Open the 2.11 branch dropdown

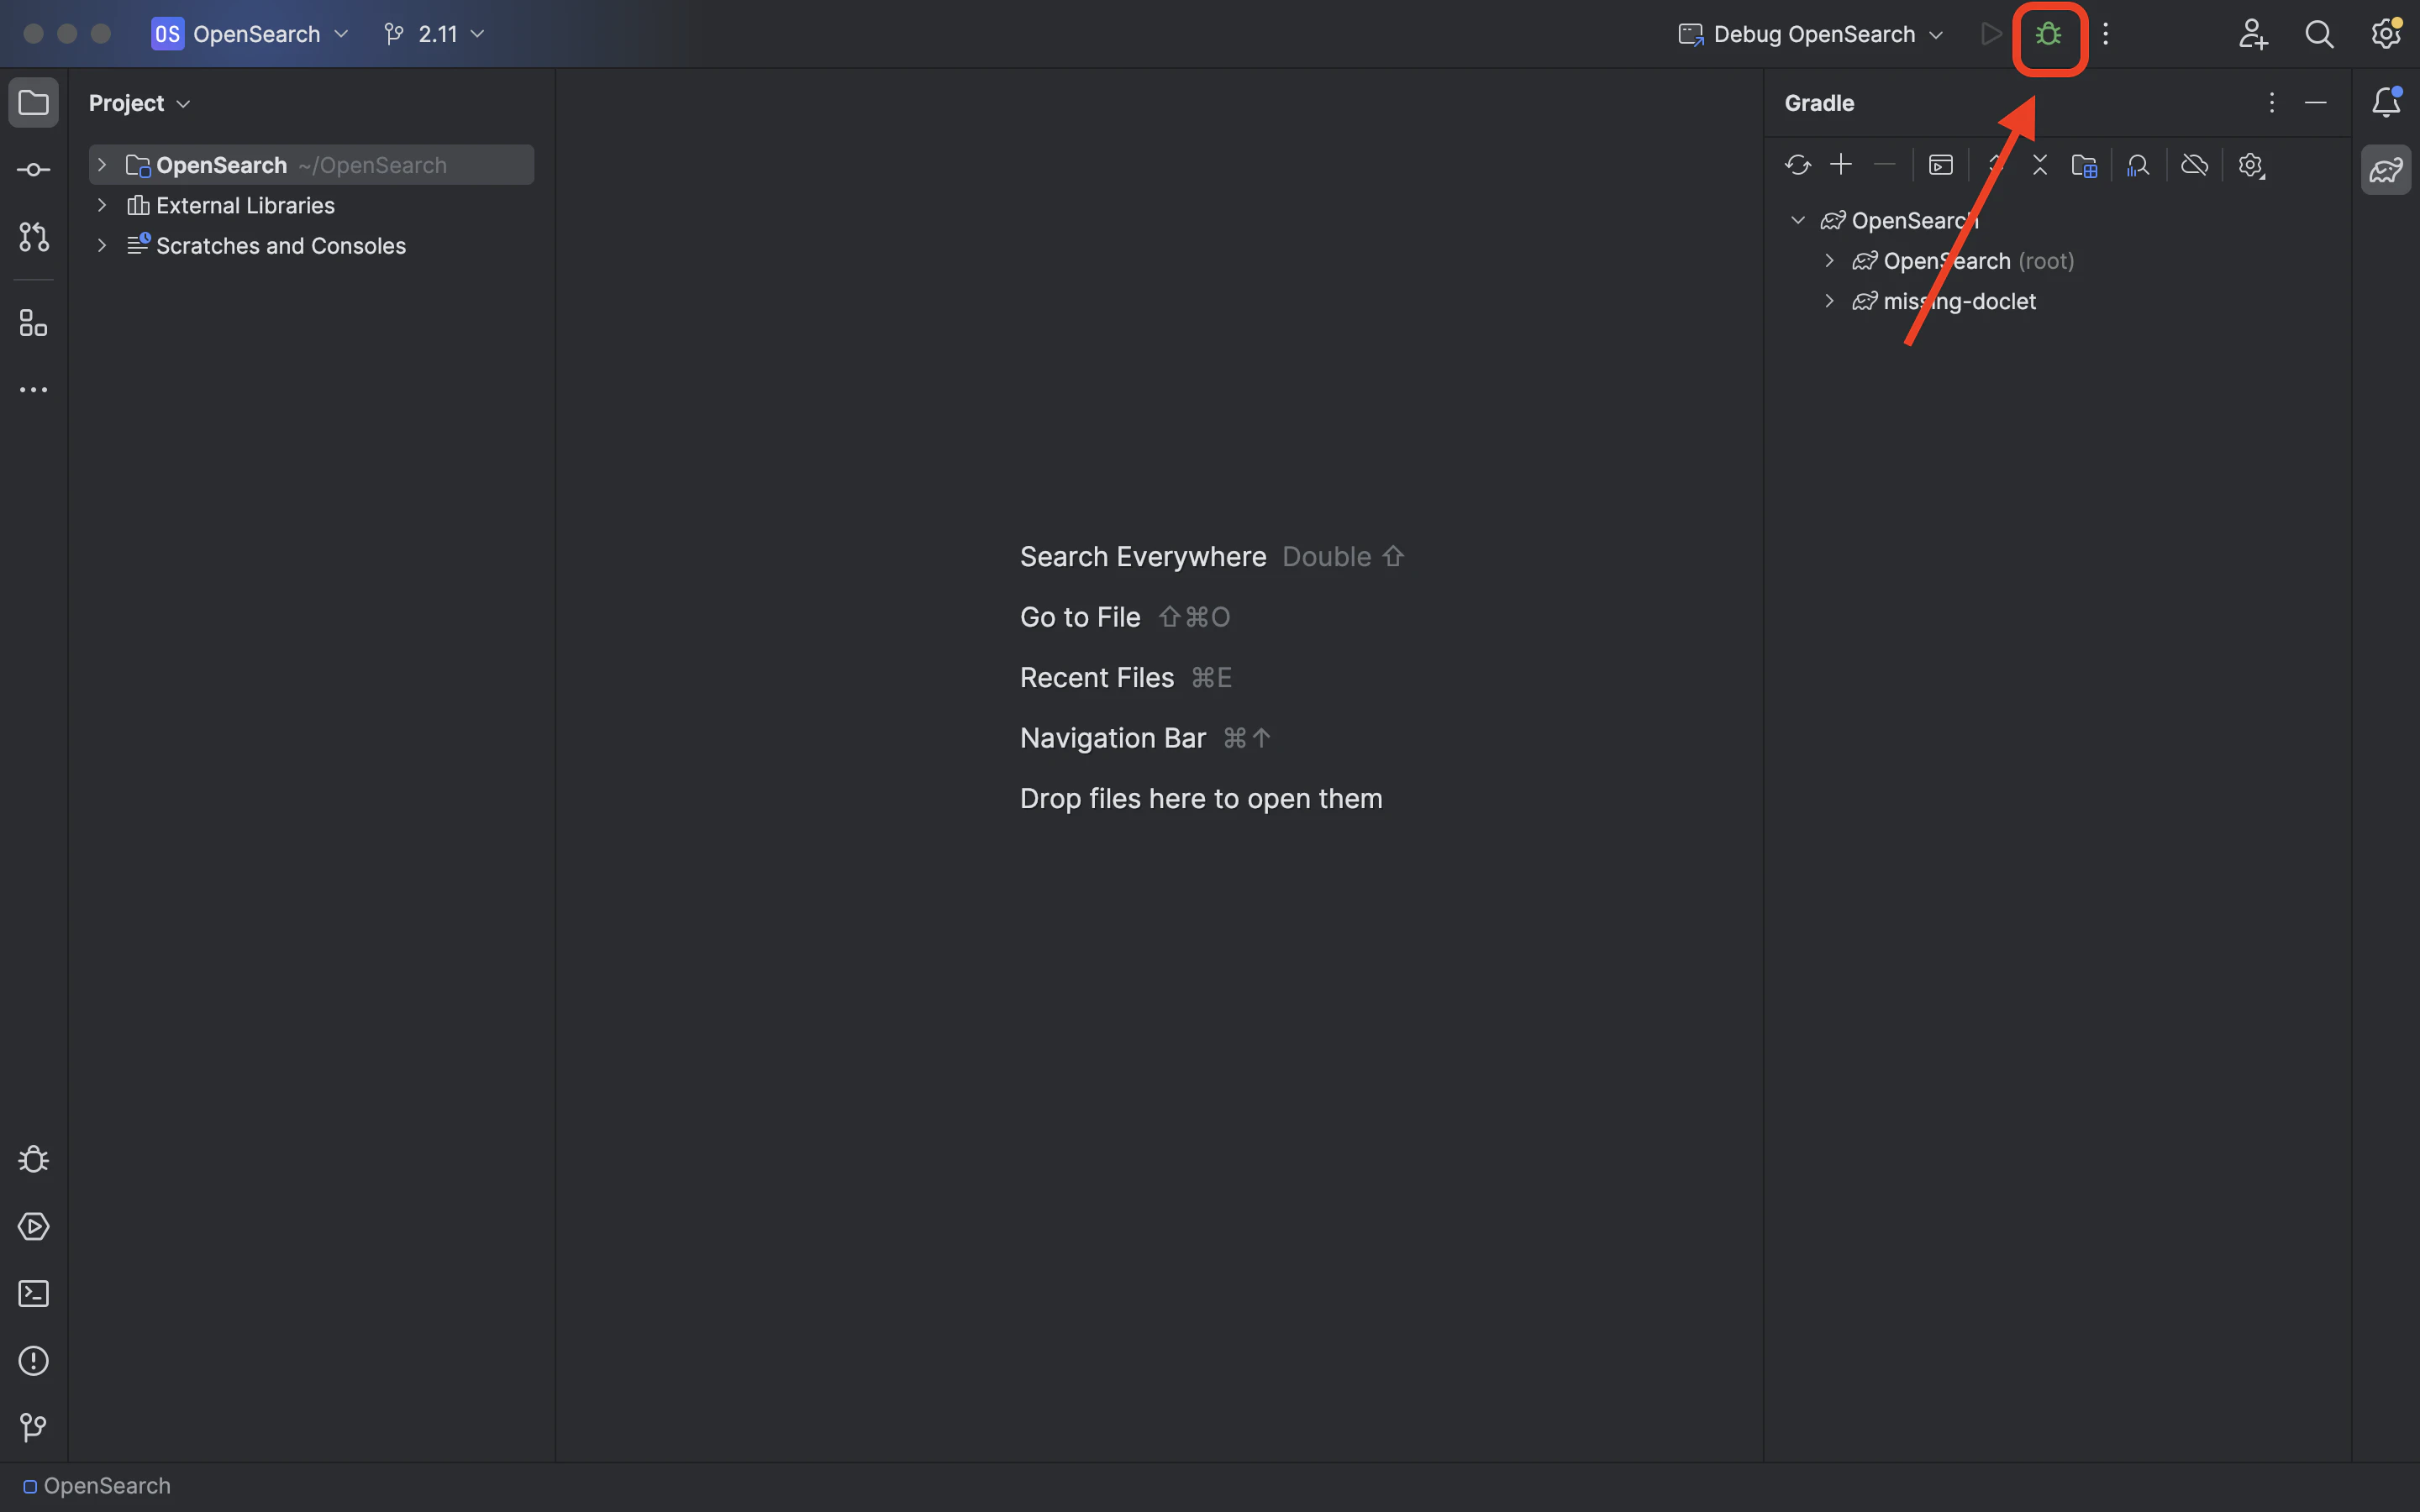pyautogui.click(x=434, y=34)
